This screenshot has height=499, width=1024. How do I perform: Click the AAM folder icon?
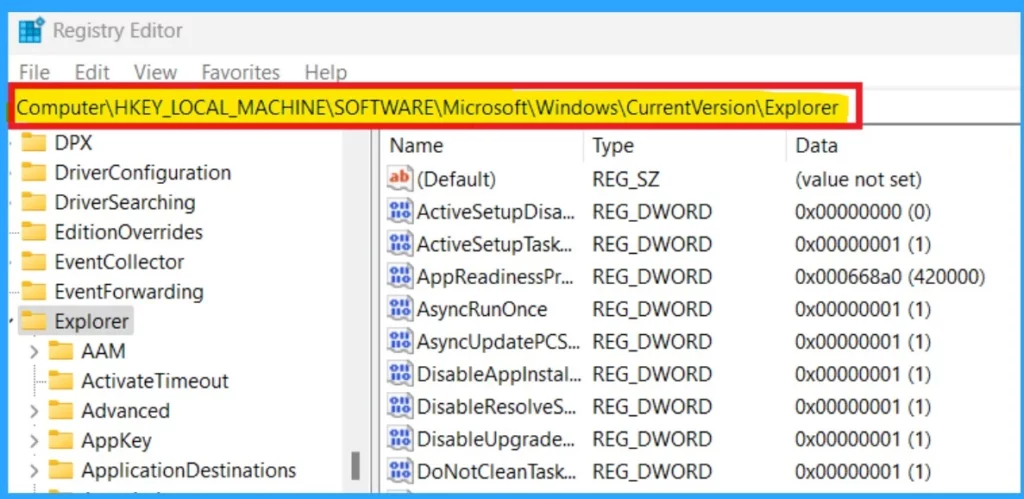[x=61, y=351]
